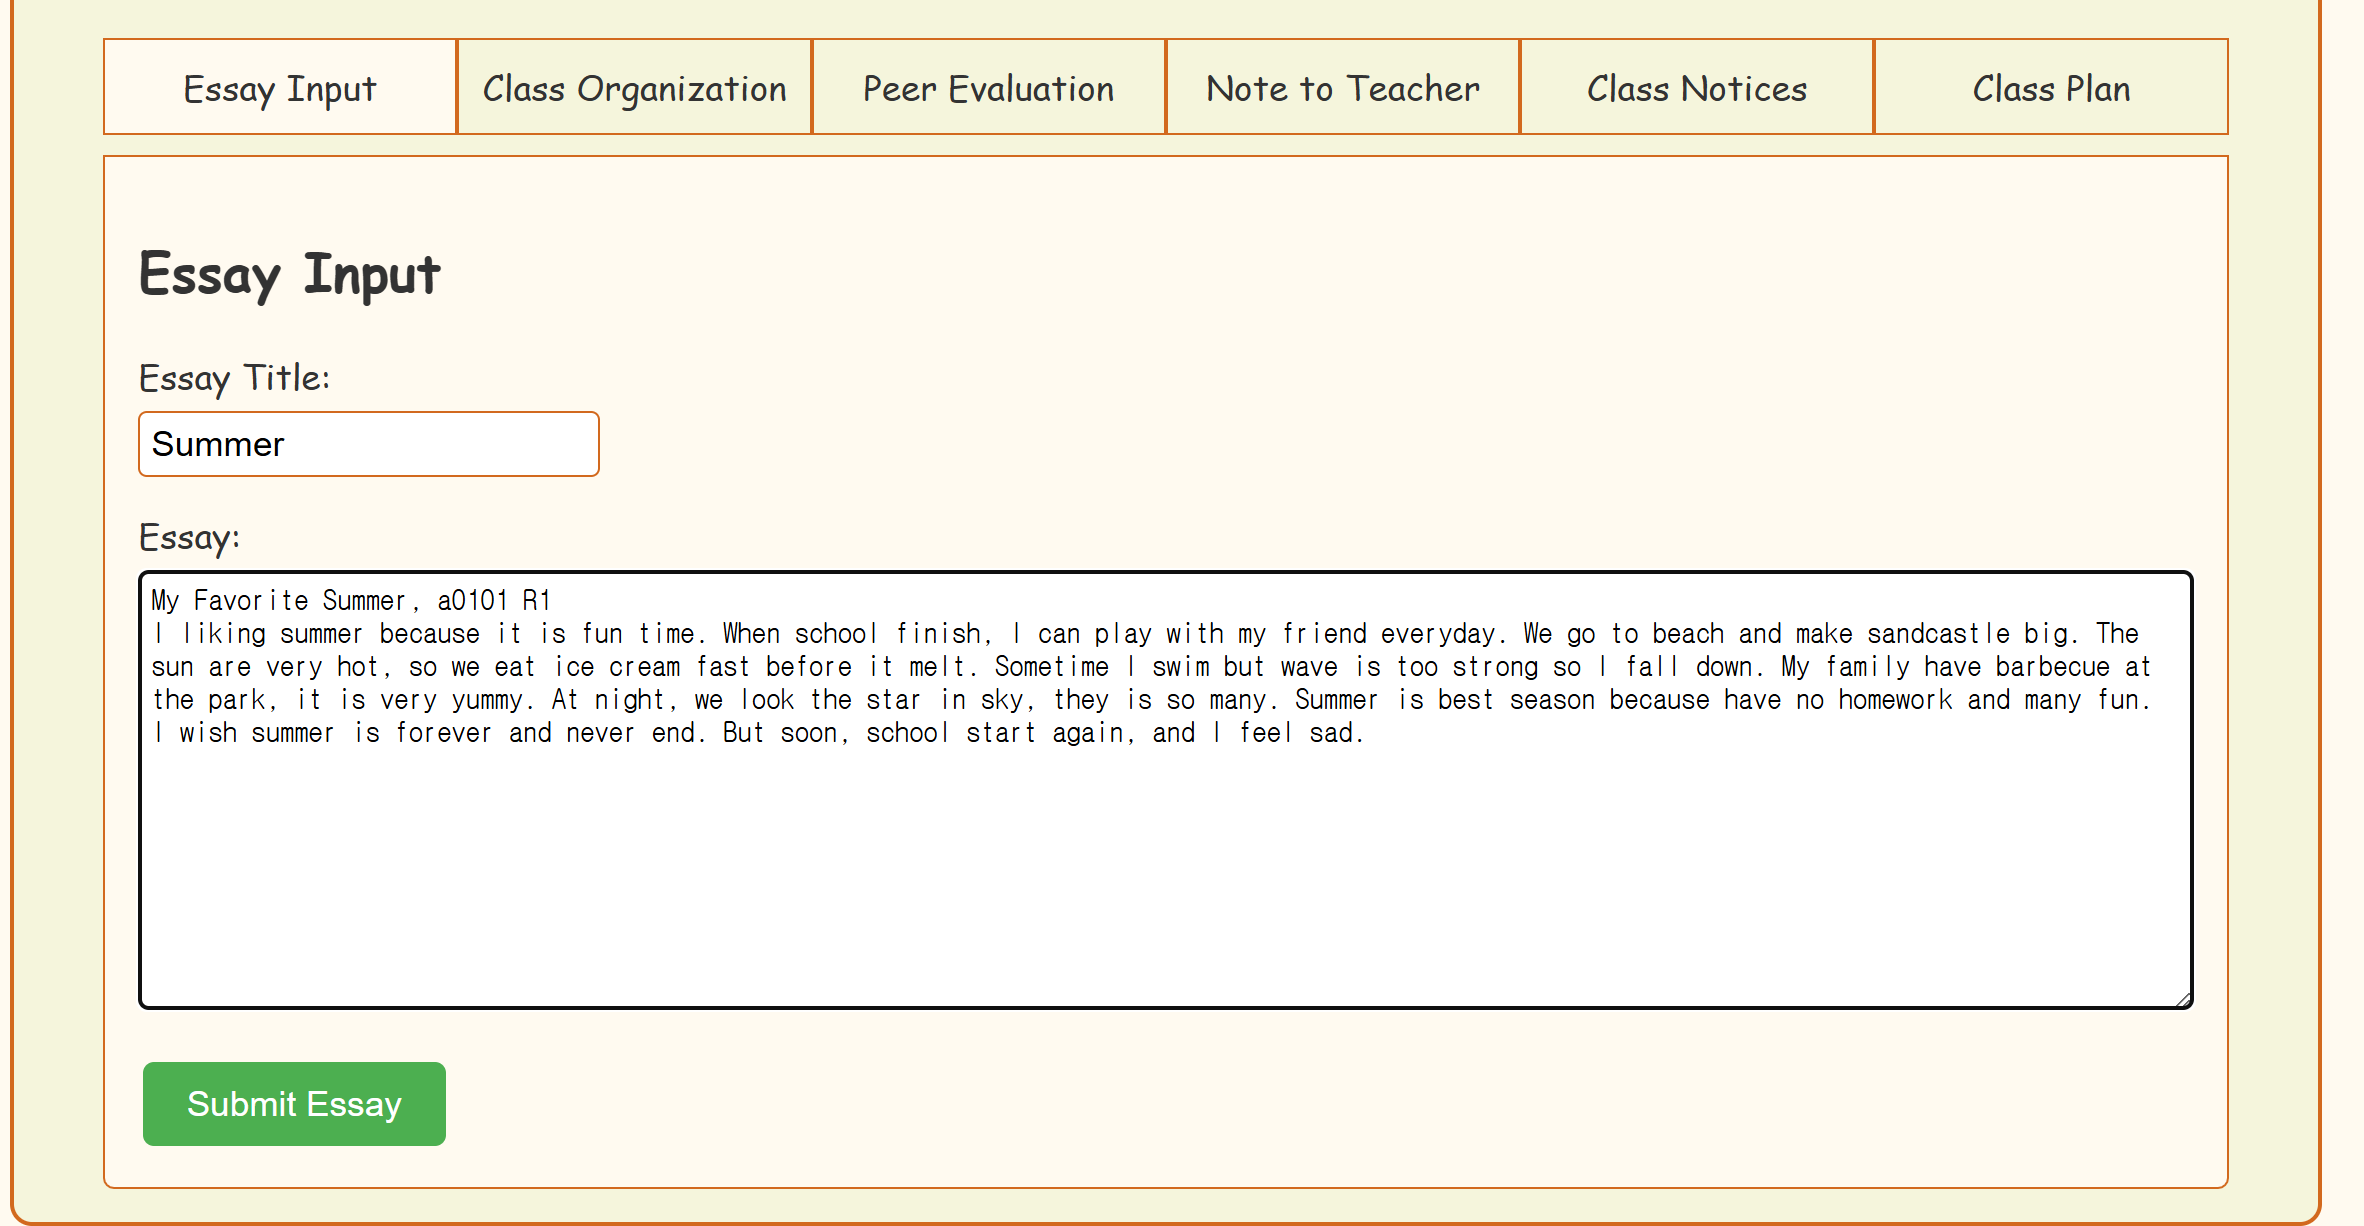Click the 'a0101 R1' code in the essay
The height and width of the screenshot is (1226, 2364).
click(495, 599)
